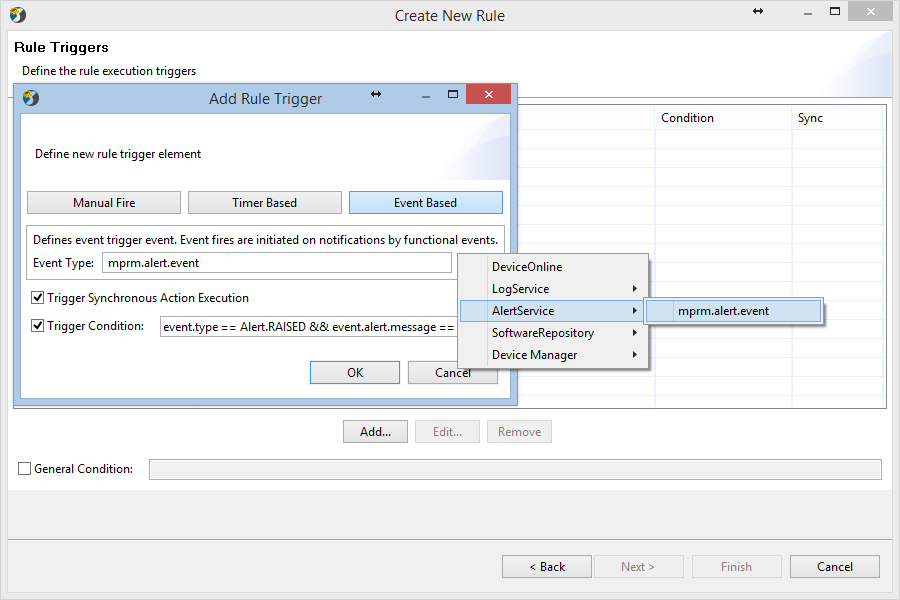Viewport: 900px width, 600px height.
Task: Choose mprm.alert.event submenu entry
Action: (x=733, y=311)
